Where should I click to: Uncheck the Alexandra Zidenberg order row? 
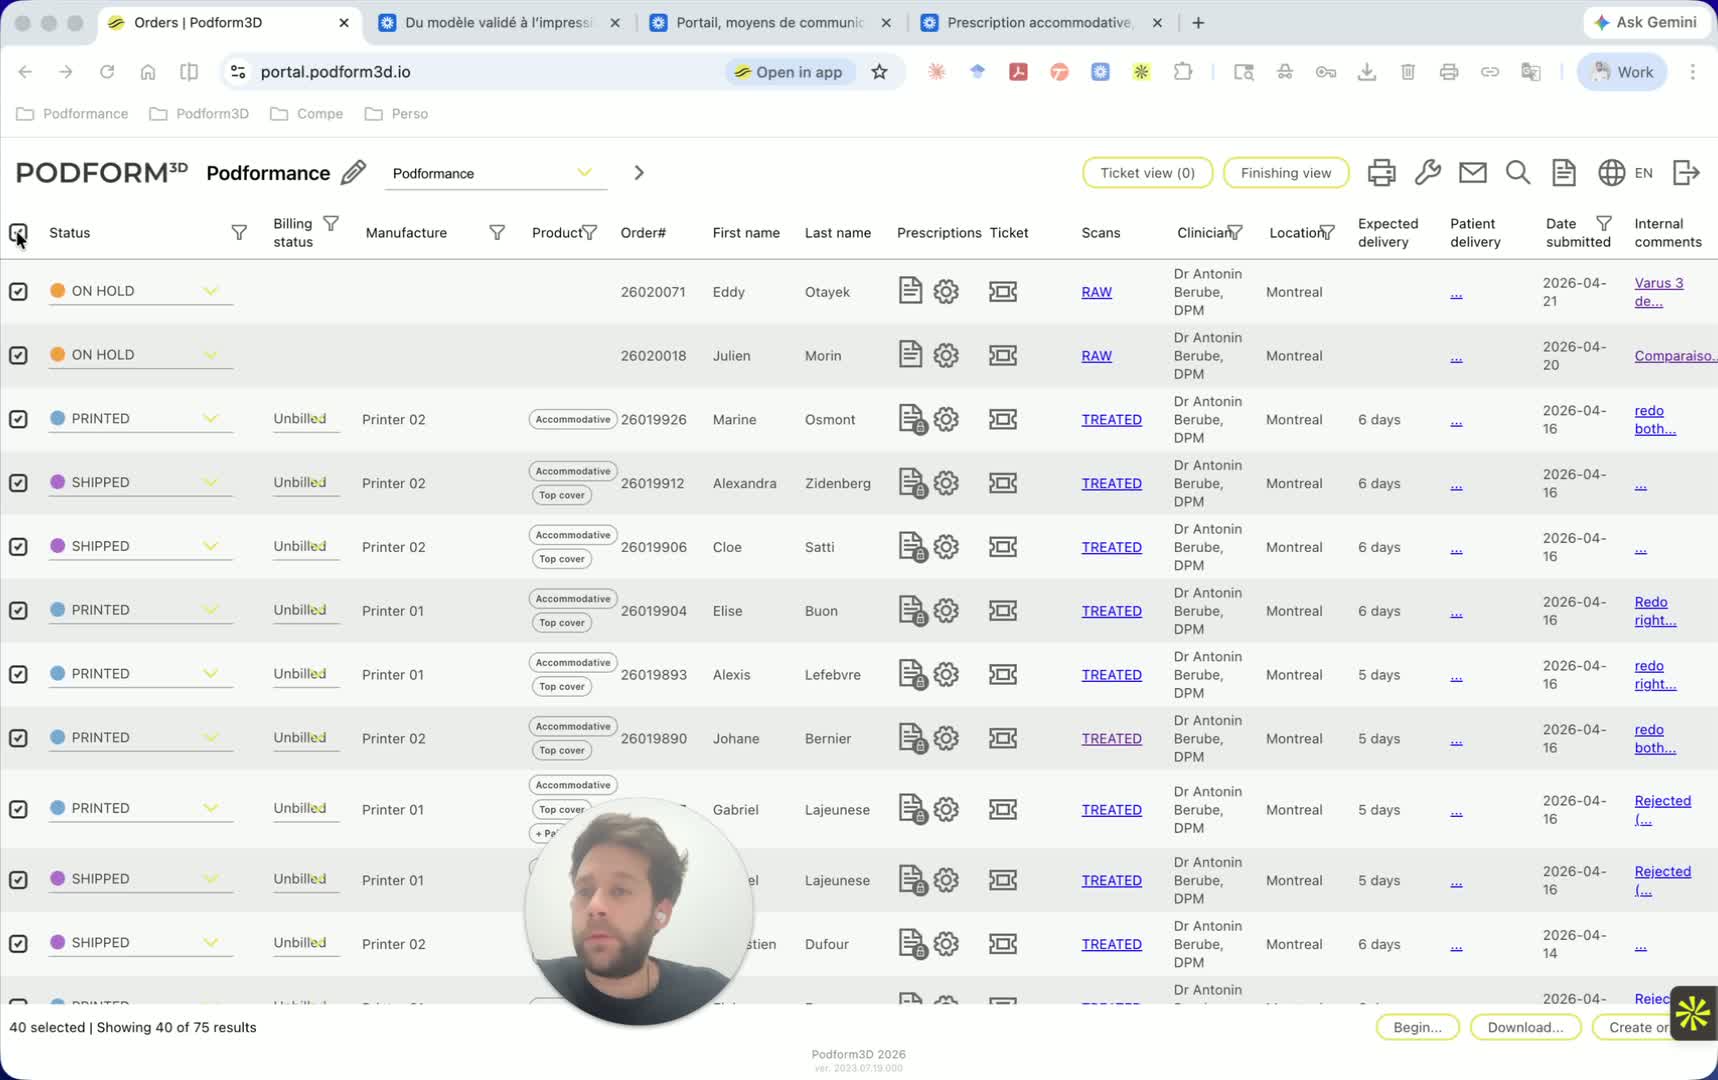18,483
